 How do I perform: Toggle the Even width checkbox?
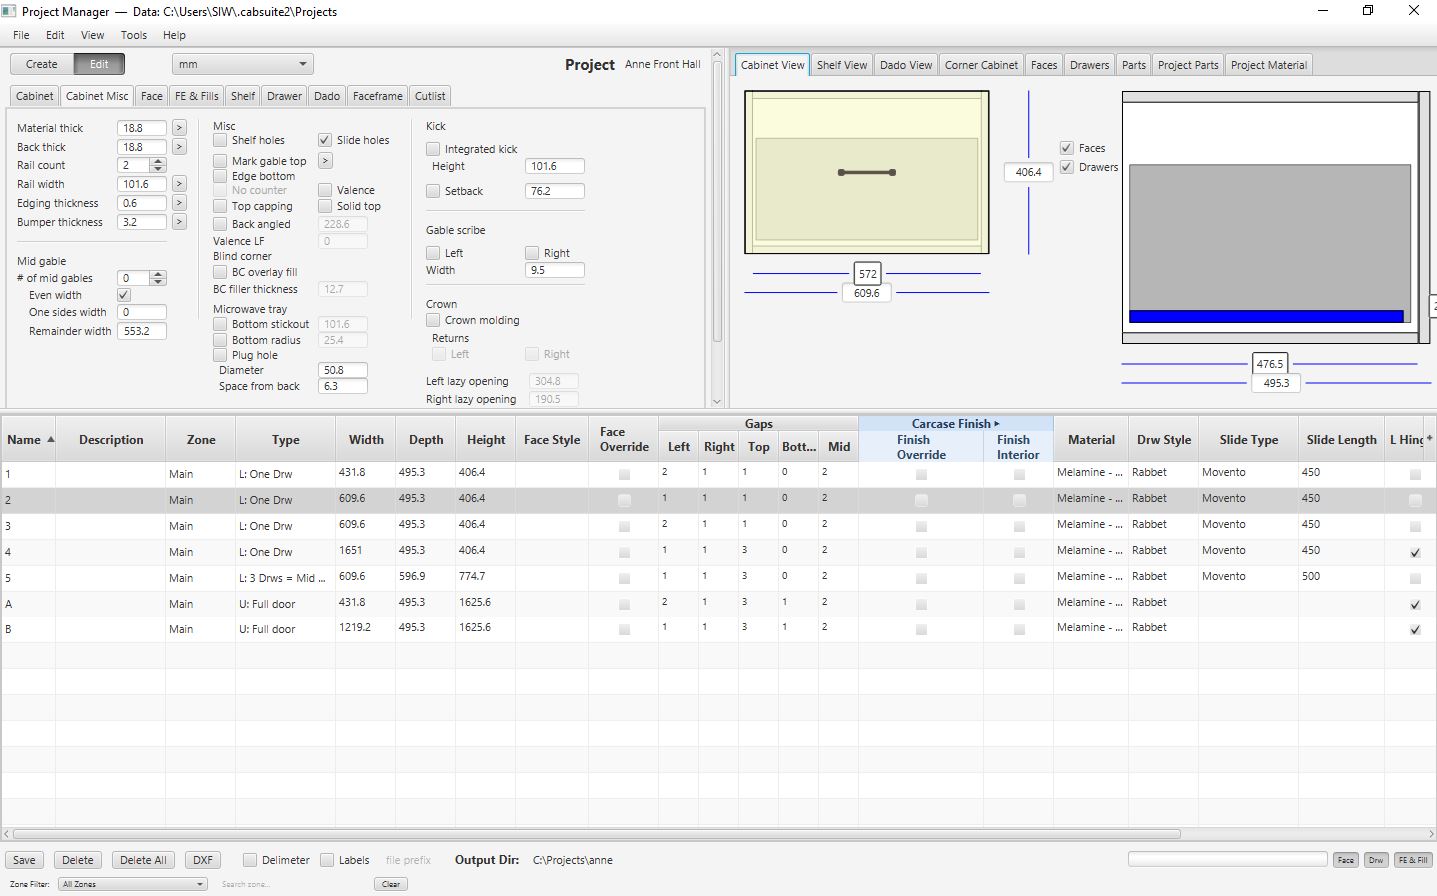pos(124,295)
